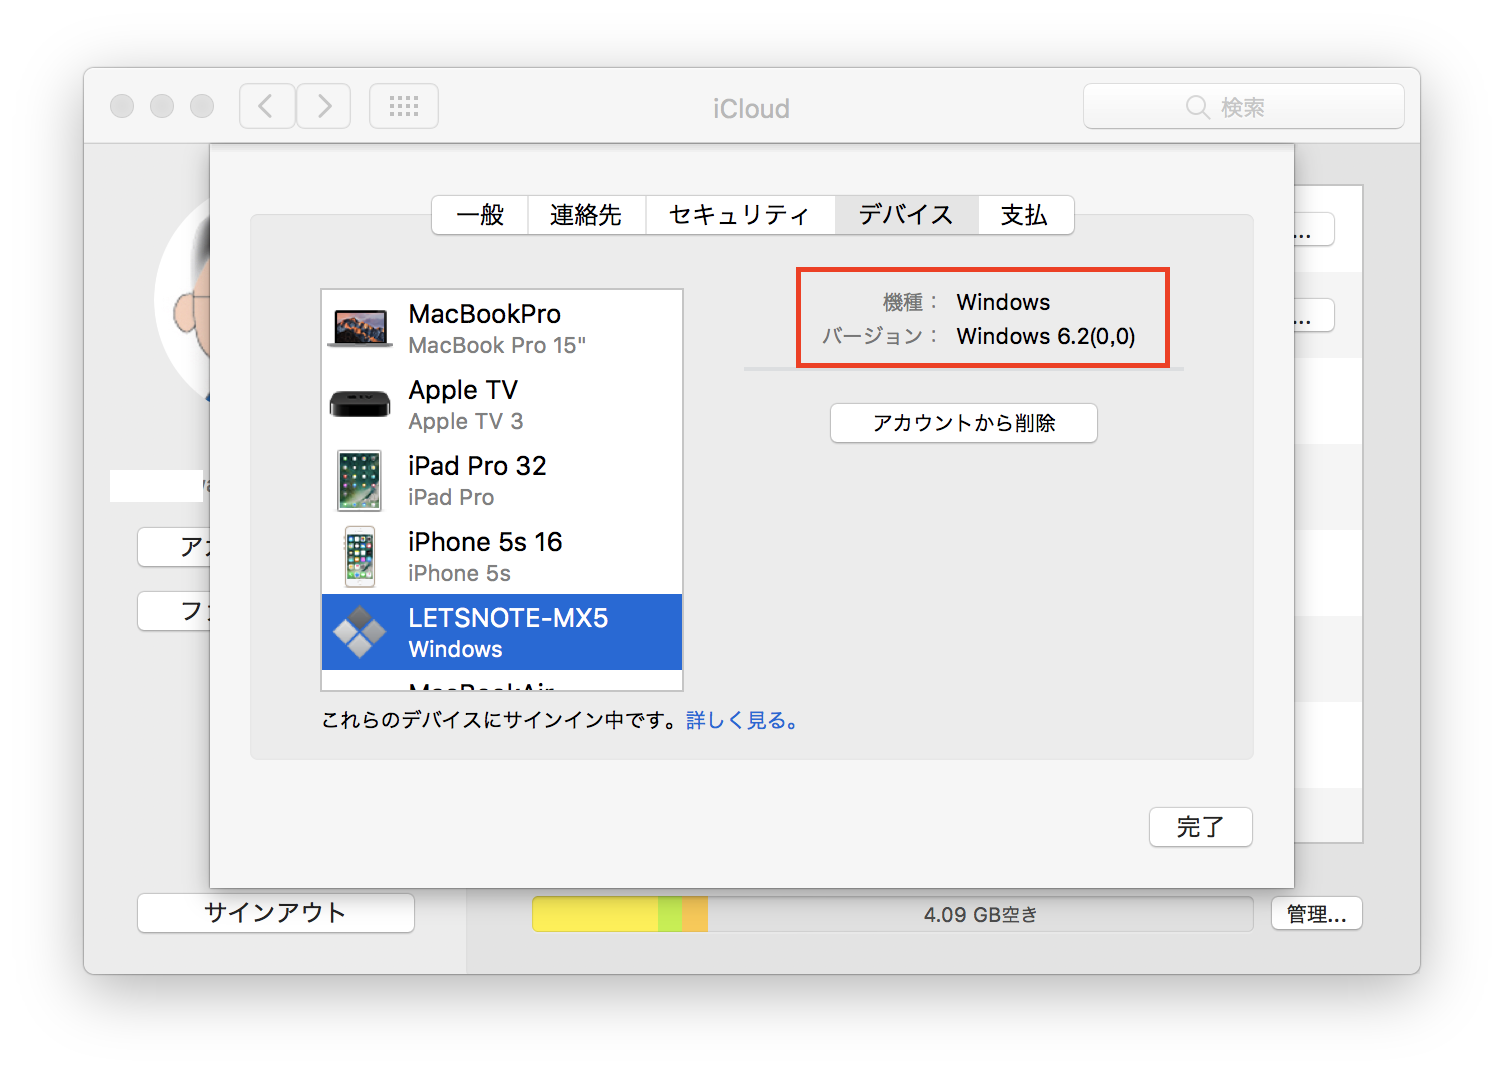Show all preferences via grid icon
1504x1074 pixels.
(x=404, y=106)
